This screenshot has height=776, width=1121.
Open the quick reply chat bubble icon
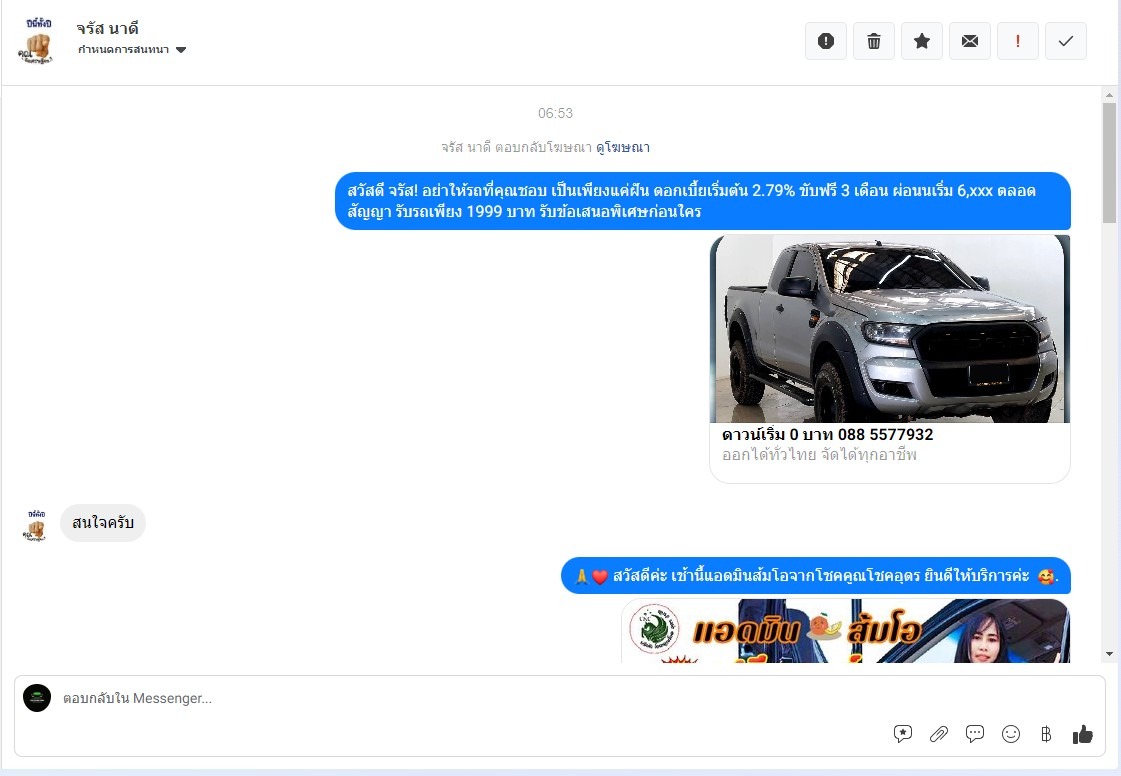click(x=974, y=734)
